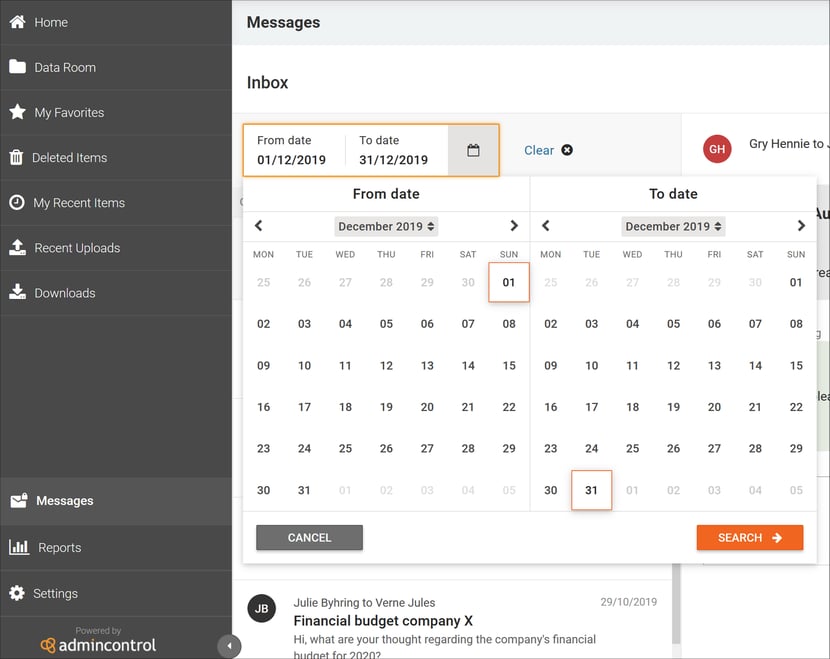
Task: Click the Cancel button
Action: pyautogui.click(x=310, y=538)
